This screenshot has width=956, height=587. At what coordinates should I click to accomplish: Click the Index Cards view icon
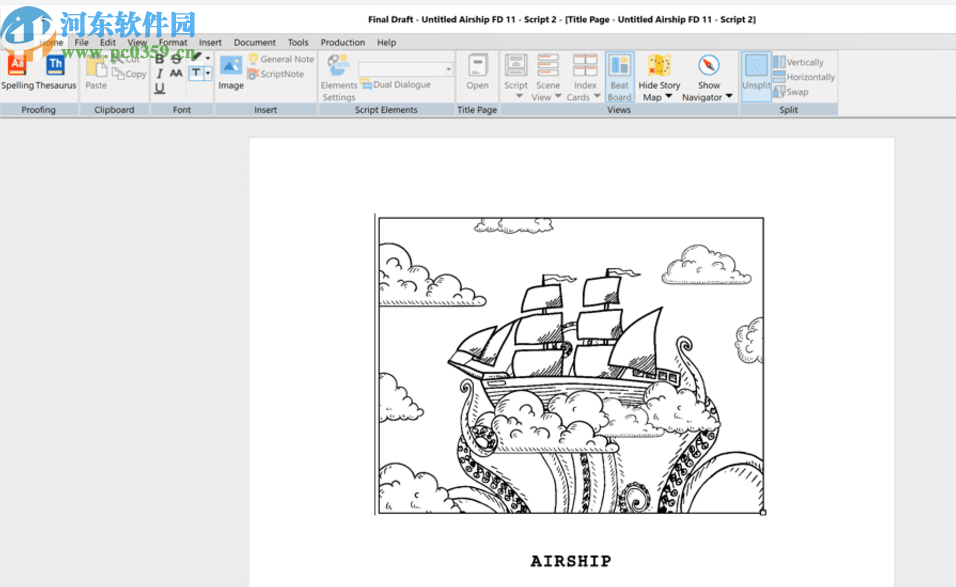pos(584,66)
